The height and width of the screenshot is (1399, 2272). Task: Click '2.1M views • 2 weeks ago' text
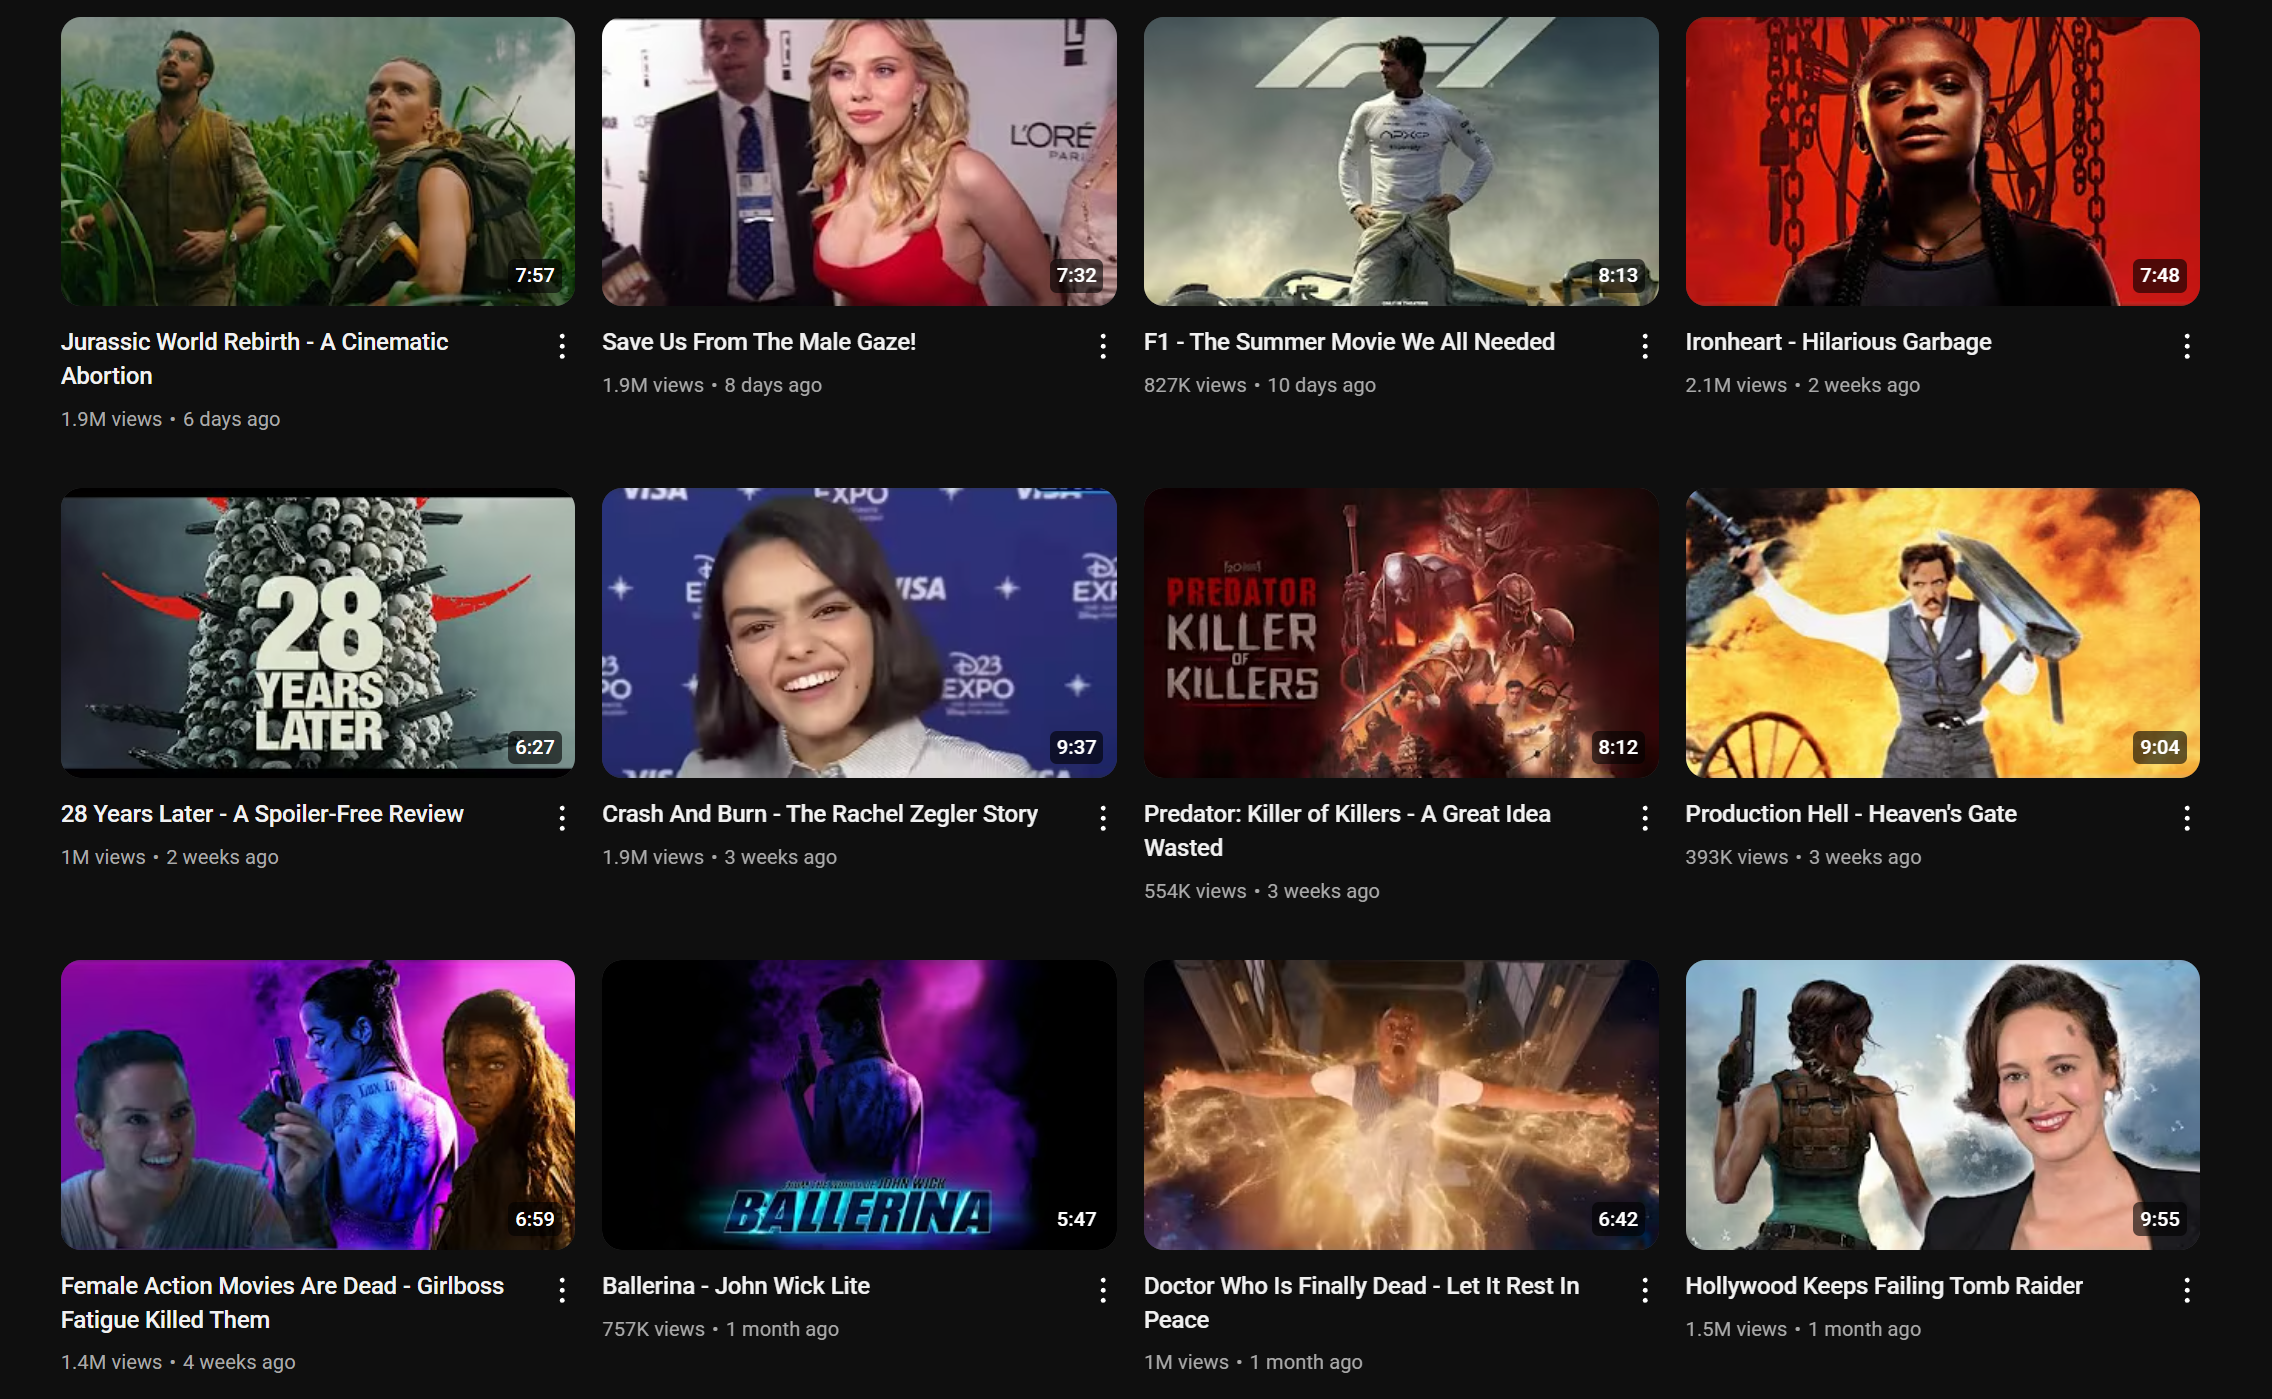[x=1802, y=385]
